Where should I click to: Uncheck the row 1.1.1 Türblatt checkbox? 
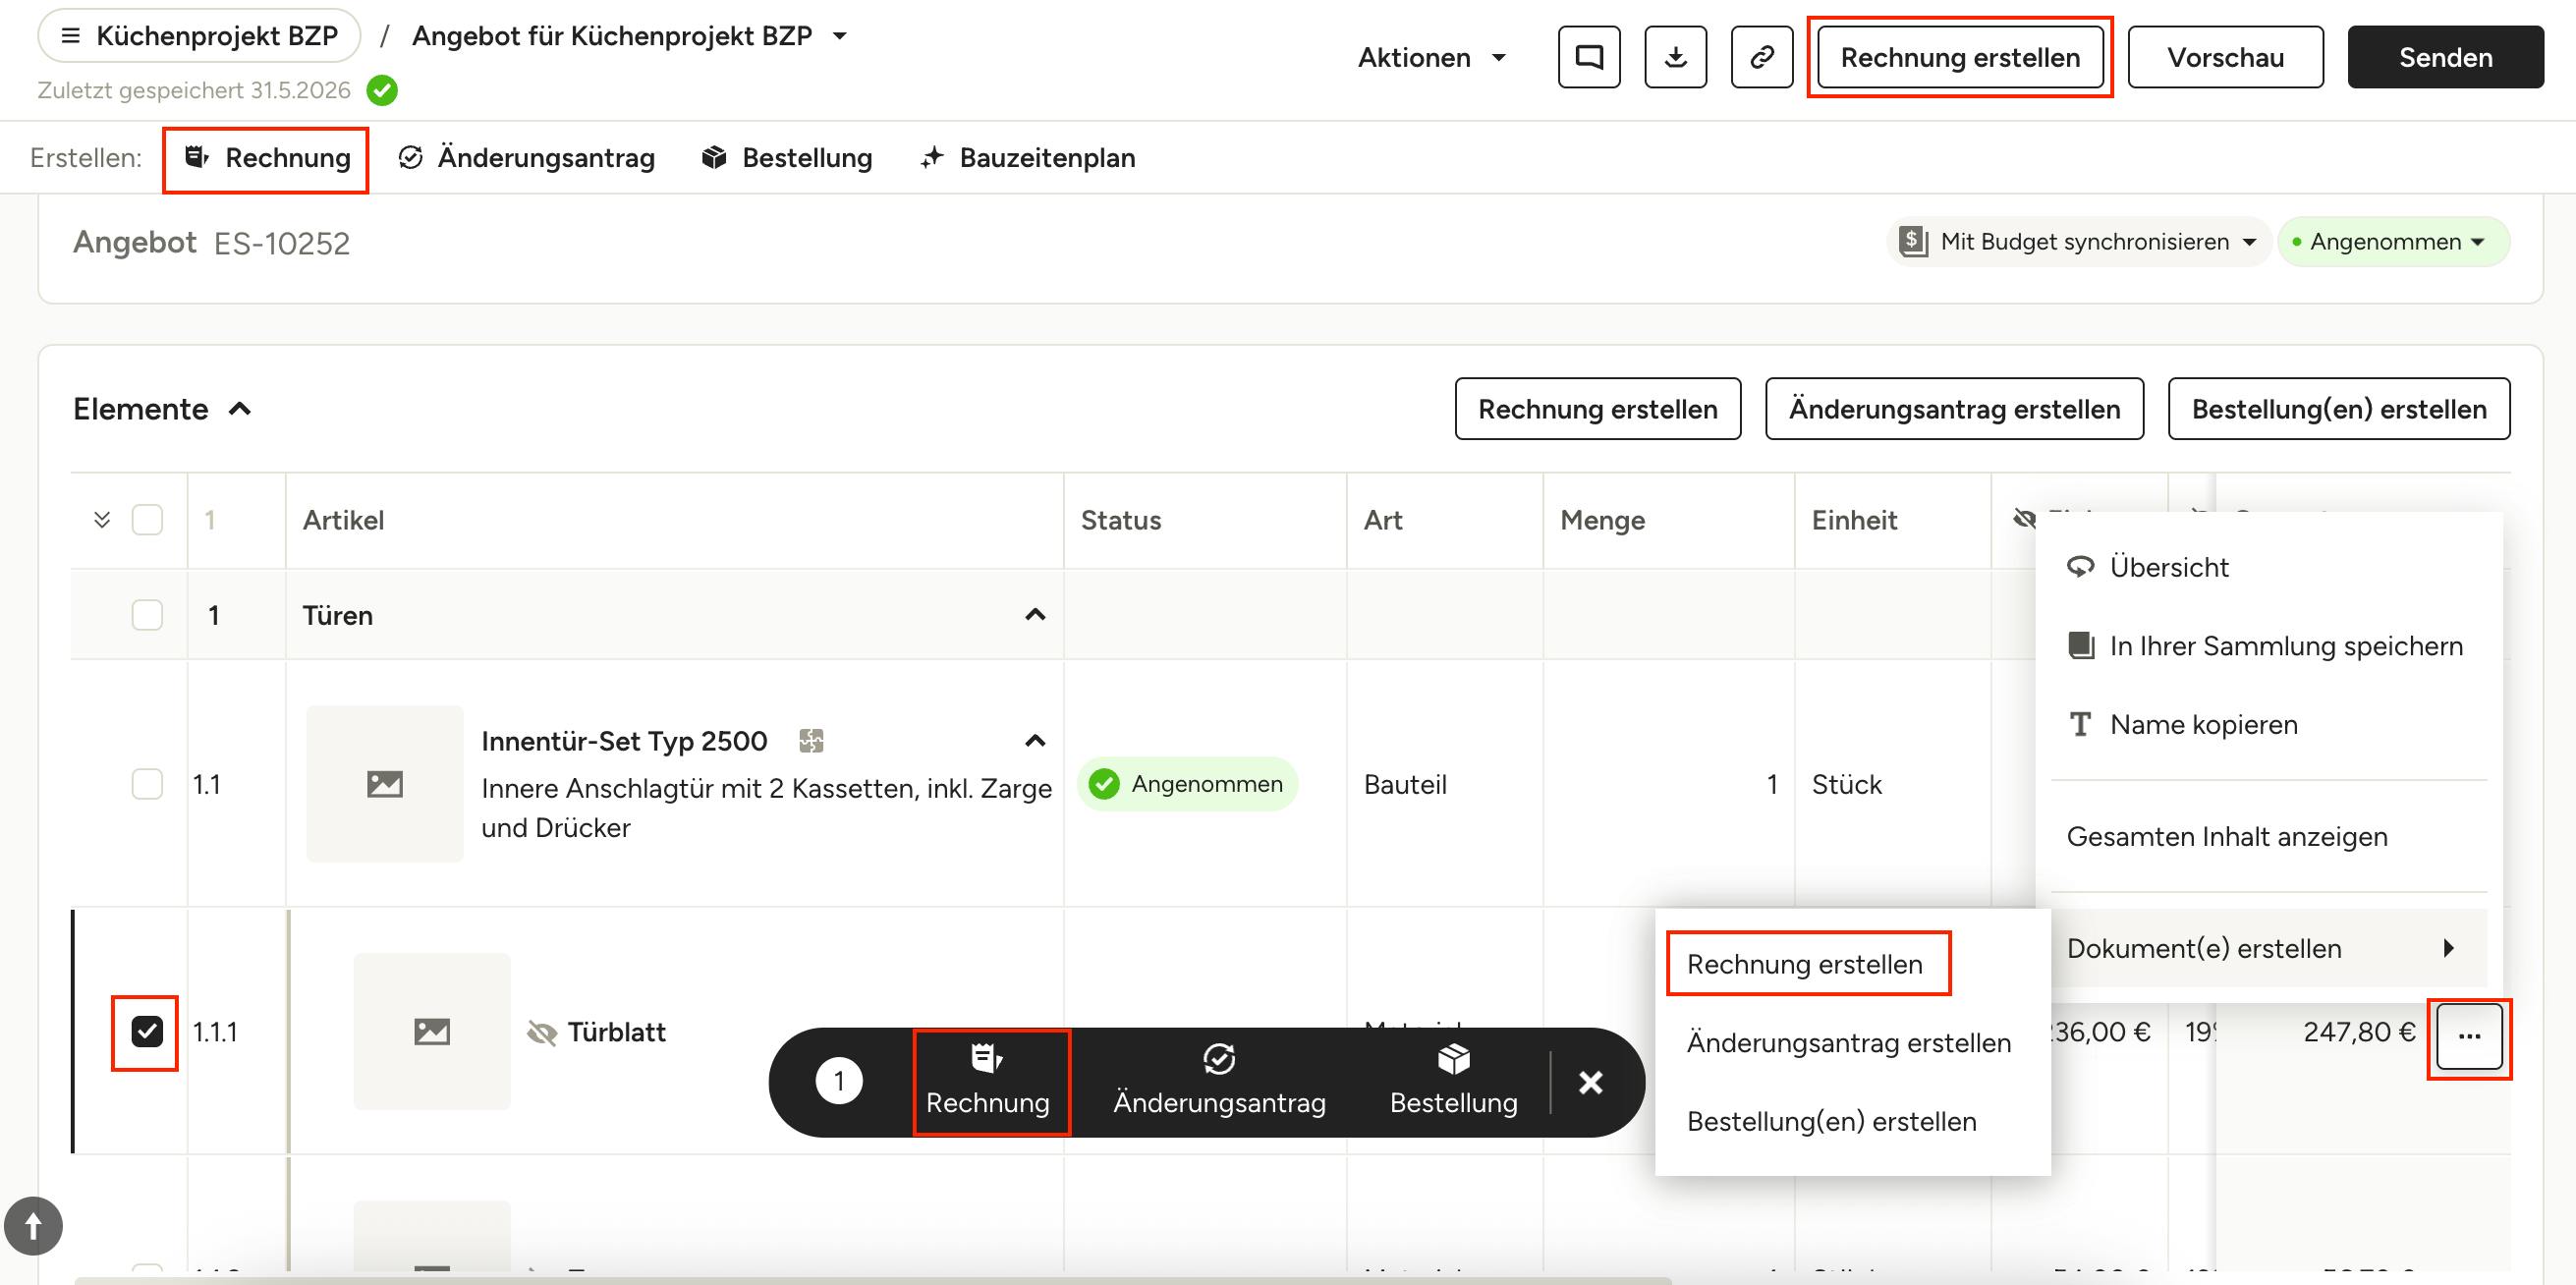(x=147, y=1031)
